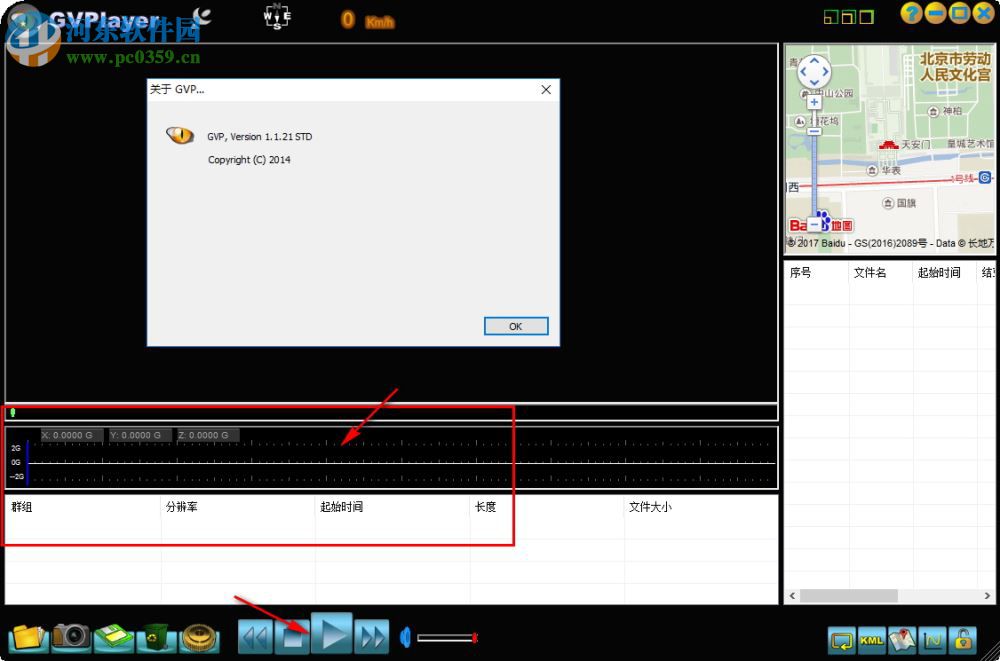Click the yellow help button
This screenshot has height=661, width=1000.
coord(910,13)
